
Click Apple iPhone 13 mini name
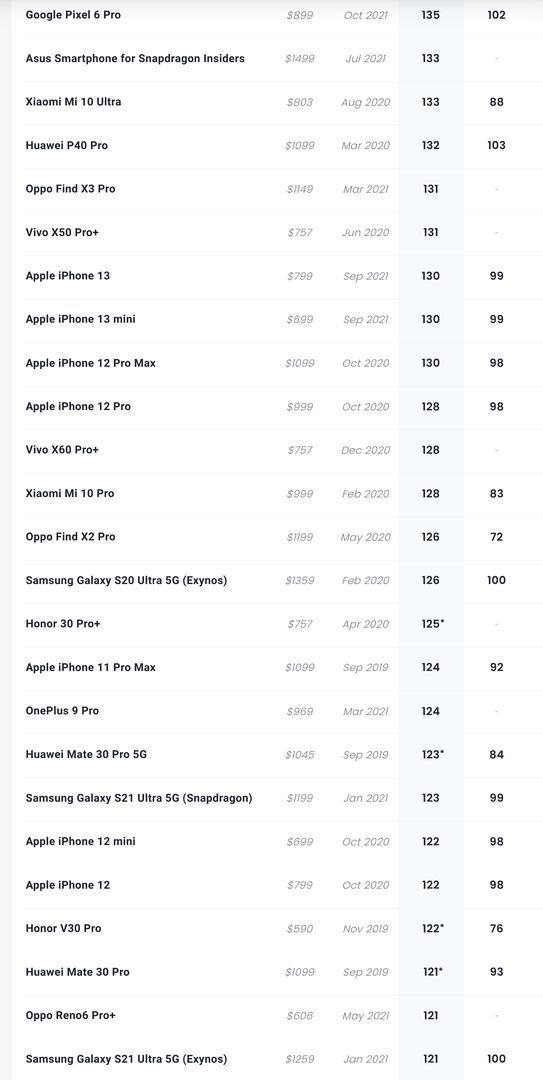click(x=81, y=320)
